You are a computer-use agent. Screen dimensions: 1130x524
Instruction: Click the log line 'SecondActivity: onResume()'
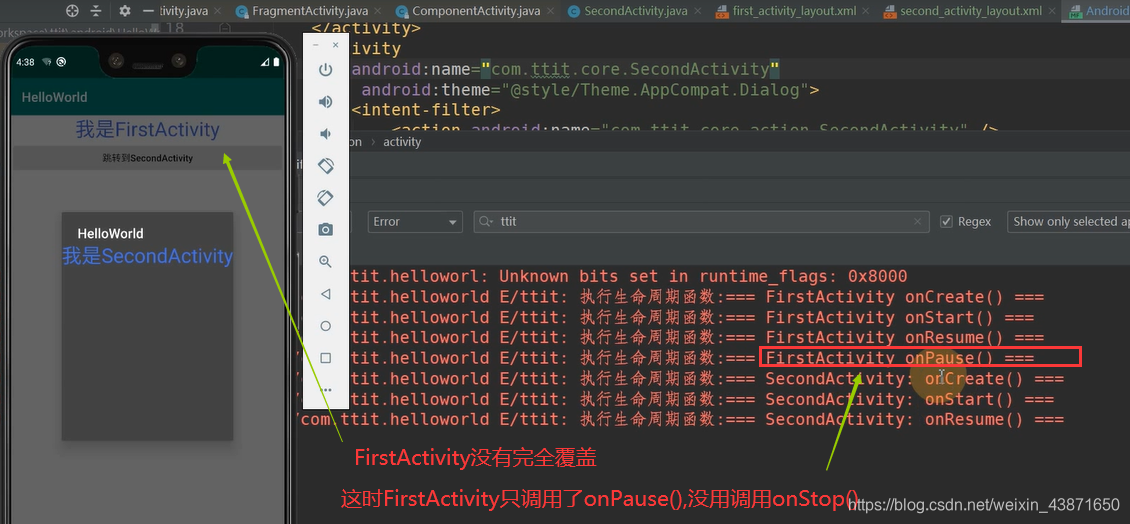[x=681, y=419]
